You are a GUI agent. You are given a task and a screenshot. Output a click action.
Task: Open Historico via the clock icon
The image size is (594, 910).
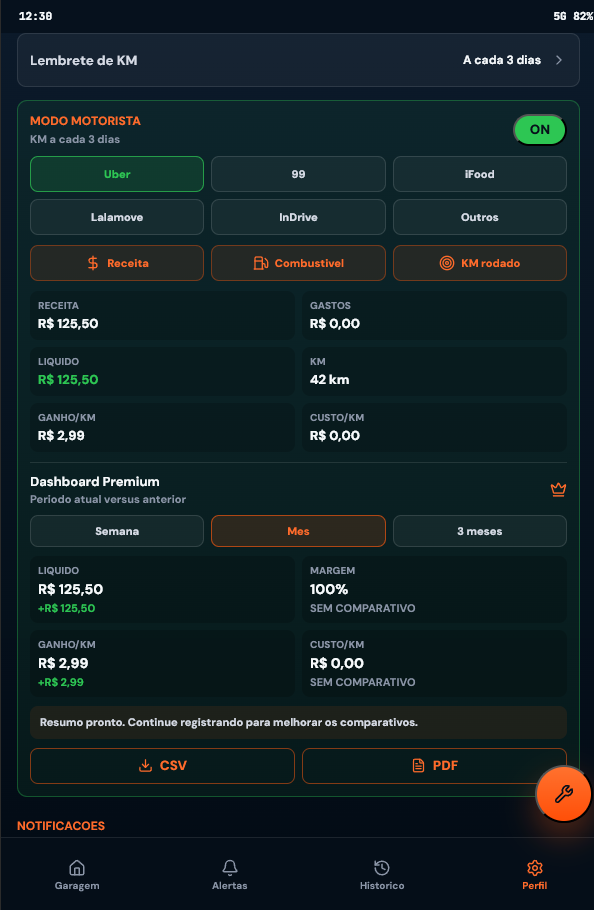pos(382,867)
